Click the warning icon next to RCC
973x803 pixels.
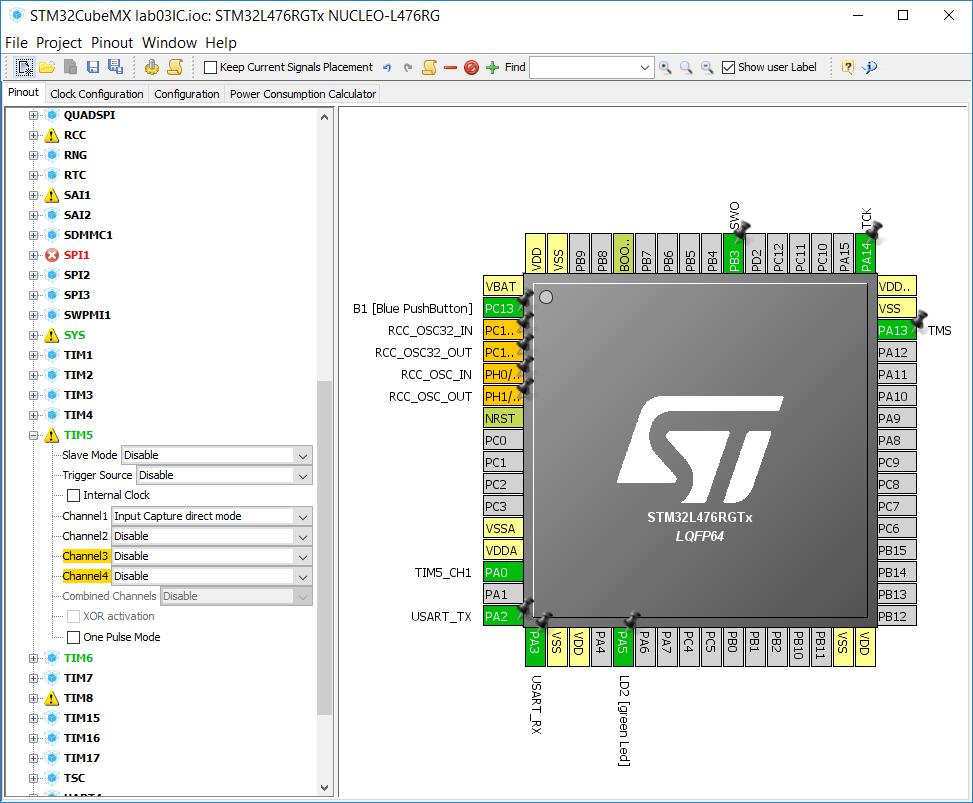pos(52,135)
